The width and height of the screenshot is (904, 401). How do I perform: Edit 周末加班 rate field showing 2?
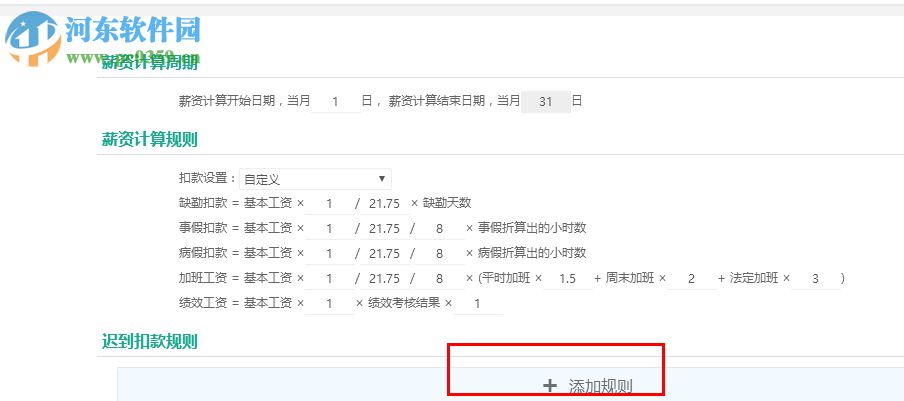692,278
